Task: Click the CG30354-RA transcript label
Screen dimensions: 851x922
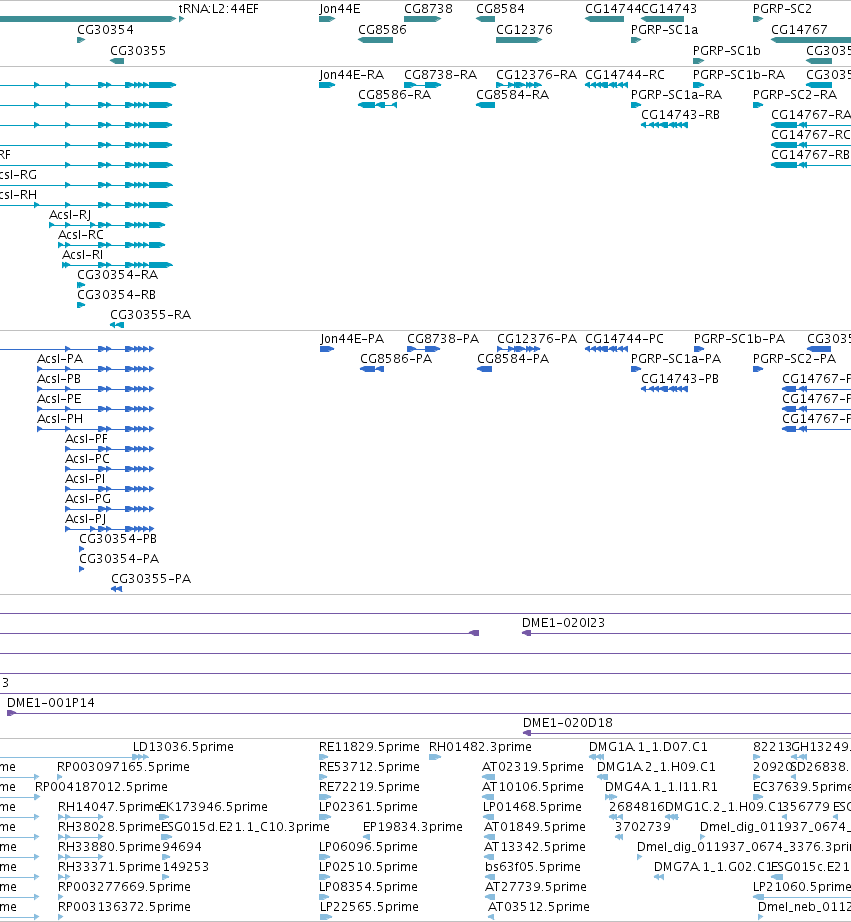Action: 118,275
